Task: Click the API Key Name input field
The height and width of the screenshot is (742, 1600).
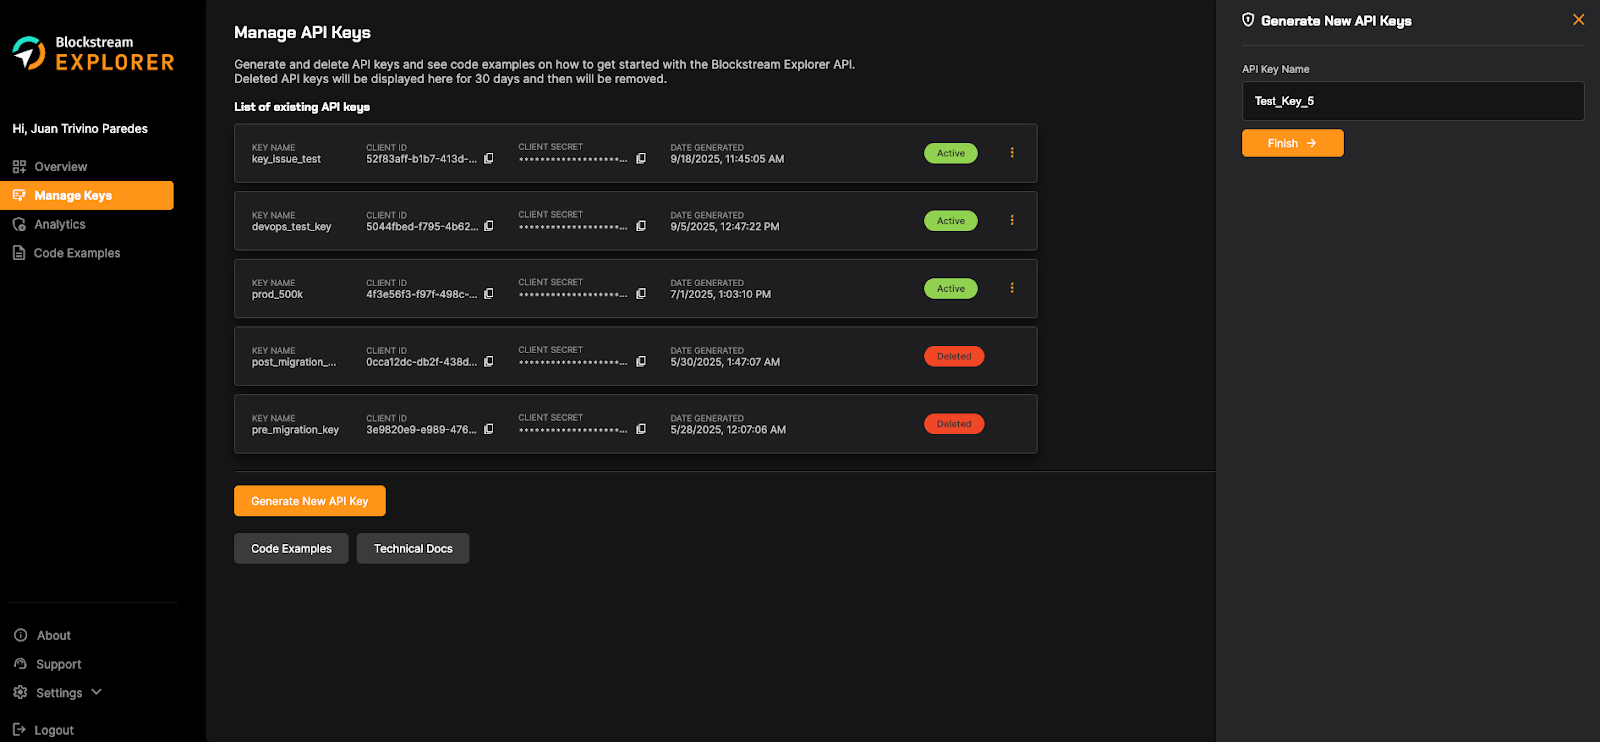Action: [x=1413, y=101]
